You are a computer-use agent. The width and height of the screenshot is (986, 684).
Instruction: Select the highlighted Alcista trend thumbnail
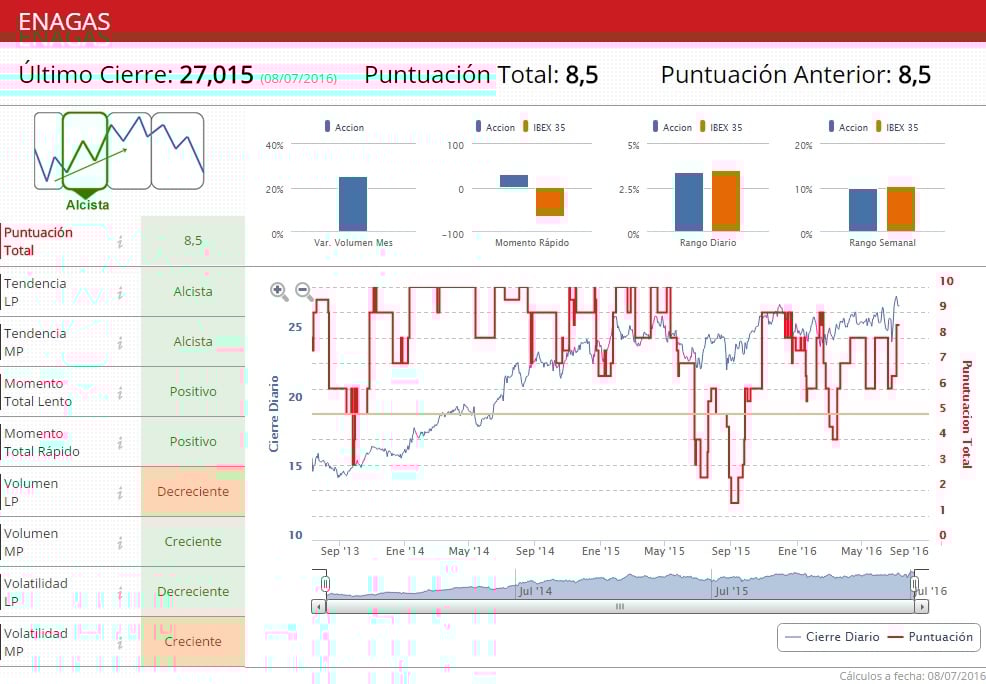tap(86, 151)
